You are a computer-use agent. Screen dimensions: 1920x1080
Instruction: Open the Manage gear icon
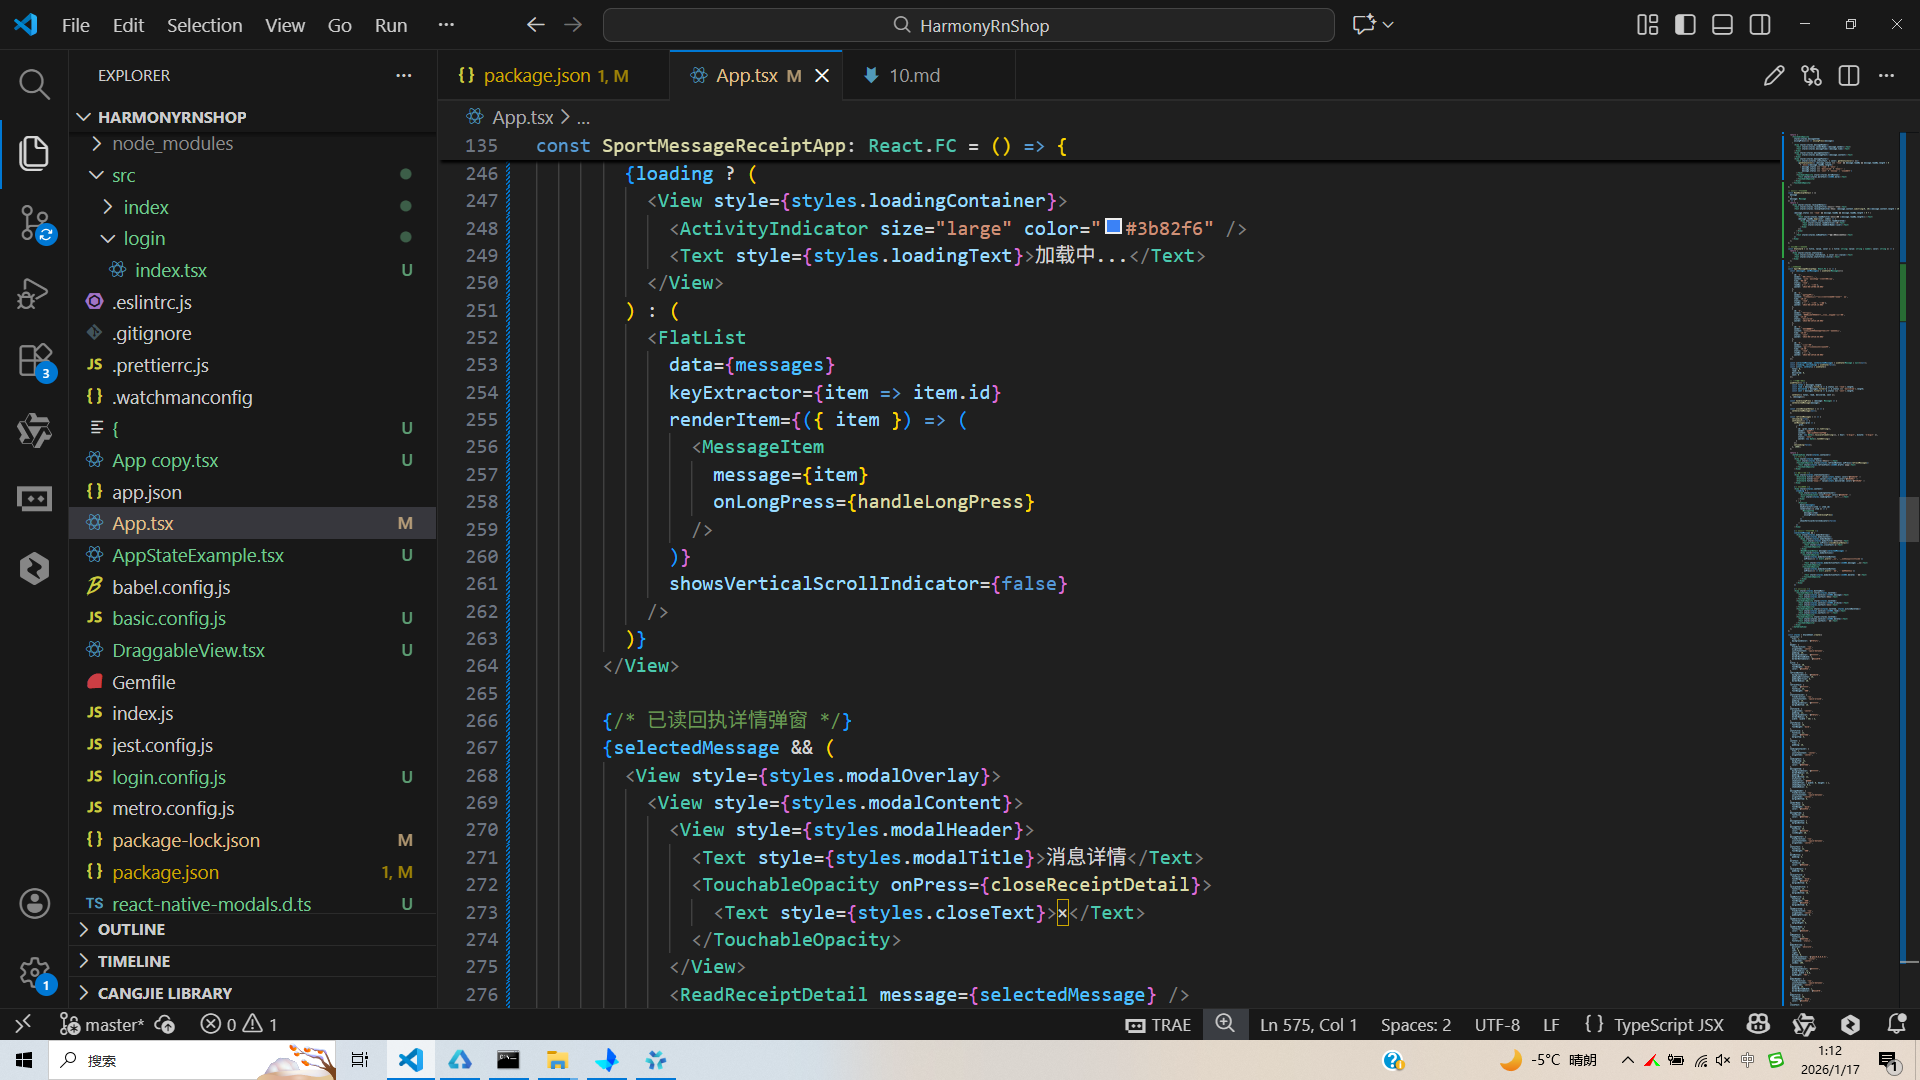34,972
